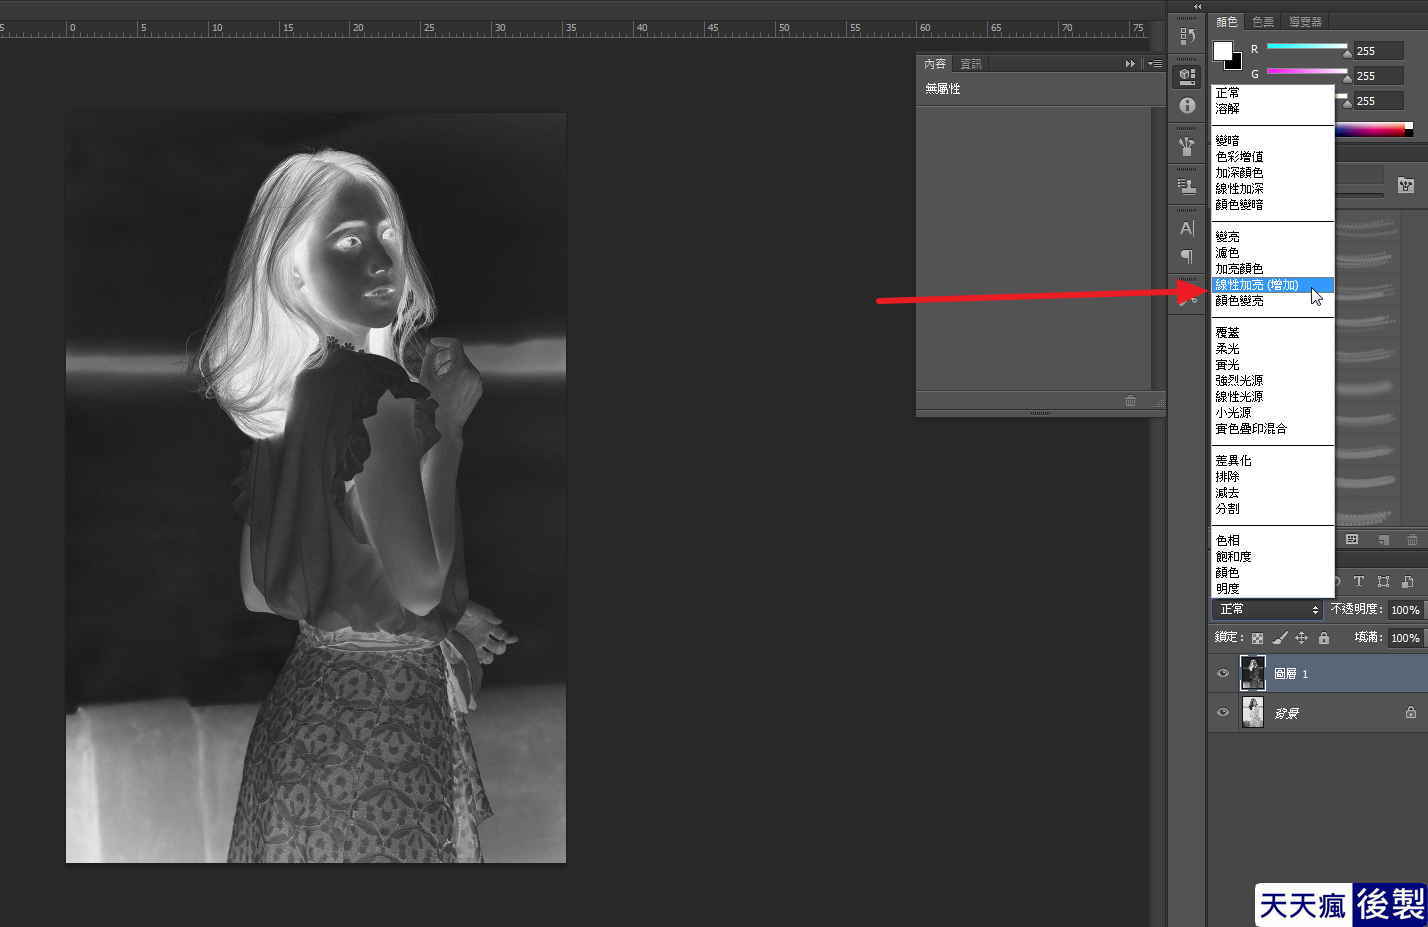Click trash icon in the 內容 panel
The width and height of the screenshot is (1428, 927).
click(x=1130, y=401)
